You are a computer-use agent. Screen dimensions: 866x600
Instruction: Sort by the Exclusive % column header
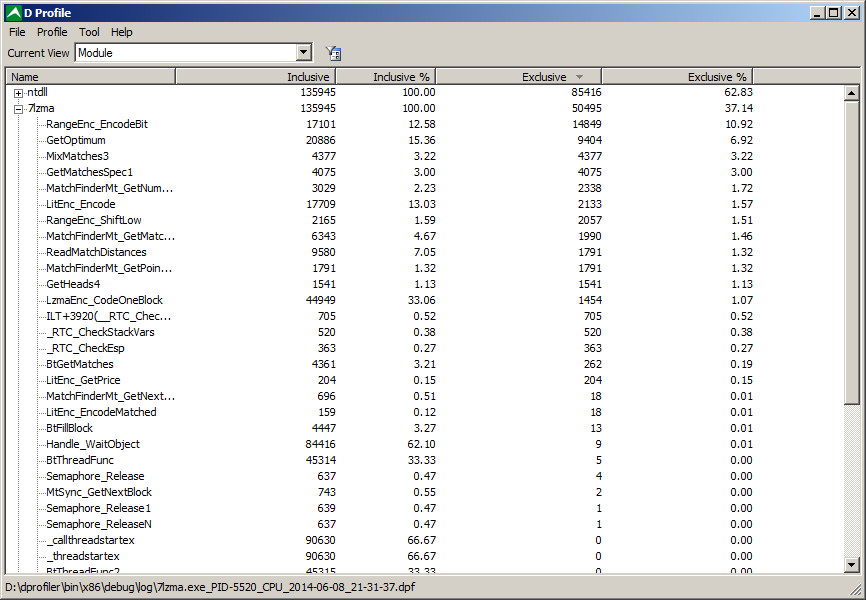(x=677, y=77)
